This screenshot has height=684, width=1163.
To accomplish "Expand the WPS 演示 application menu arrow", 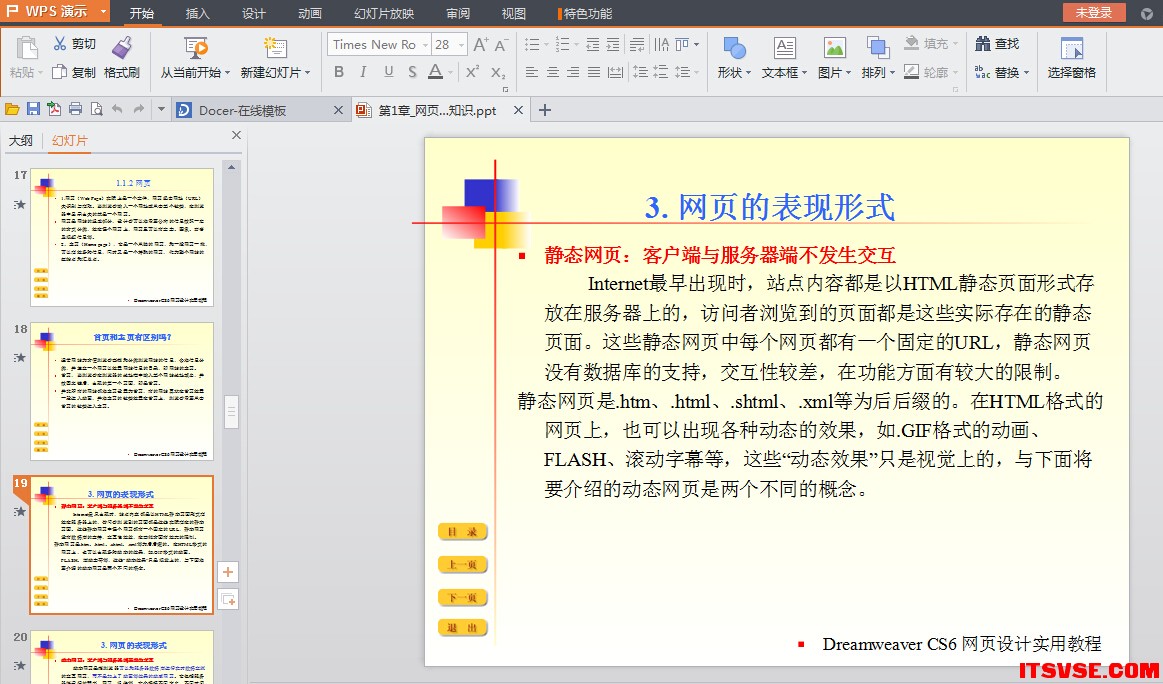I will click(102, 11).
